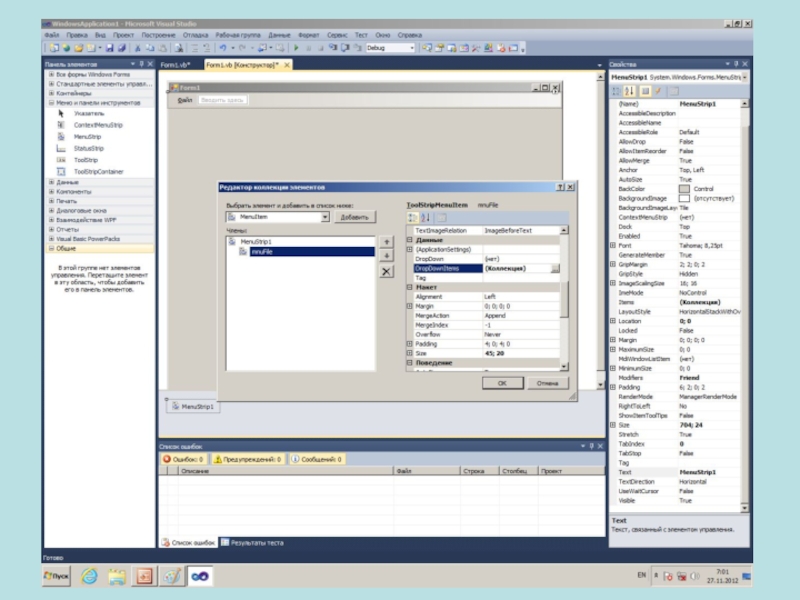Switch to the Form1.vb tab
Image resolution: width=800 pixels, height=600 pixels.
(x=175, y=64)
